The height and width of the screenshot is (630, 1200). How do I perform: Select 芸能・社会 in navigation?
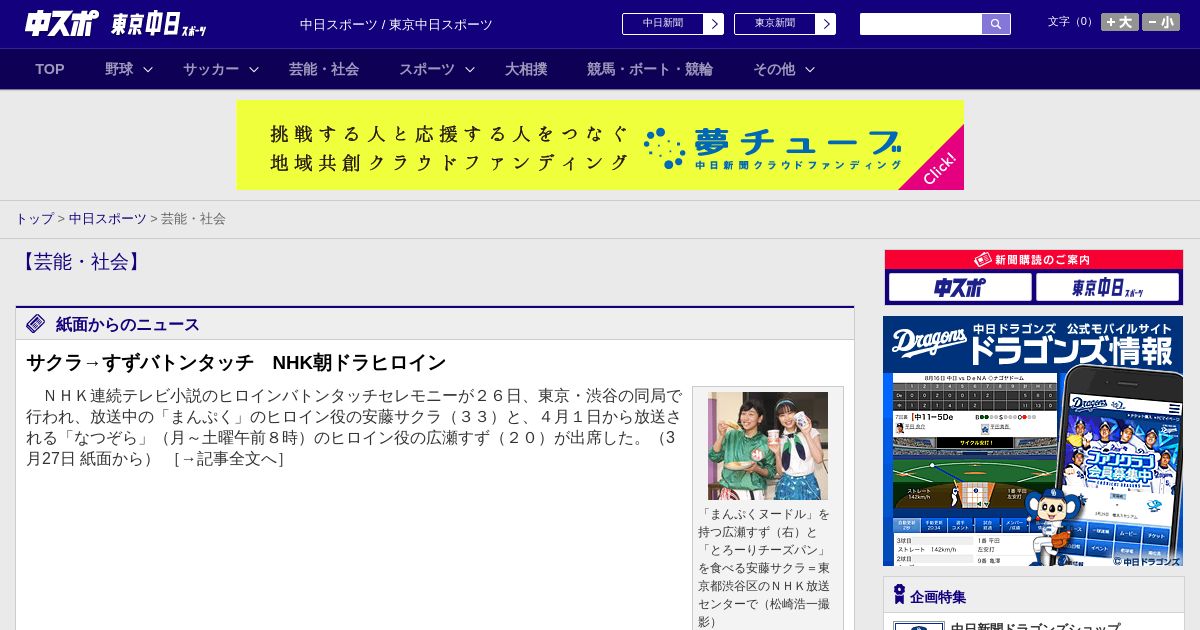coord(324,69)
